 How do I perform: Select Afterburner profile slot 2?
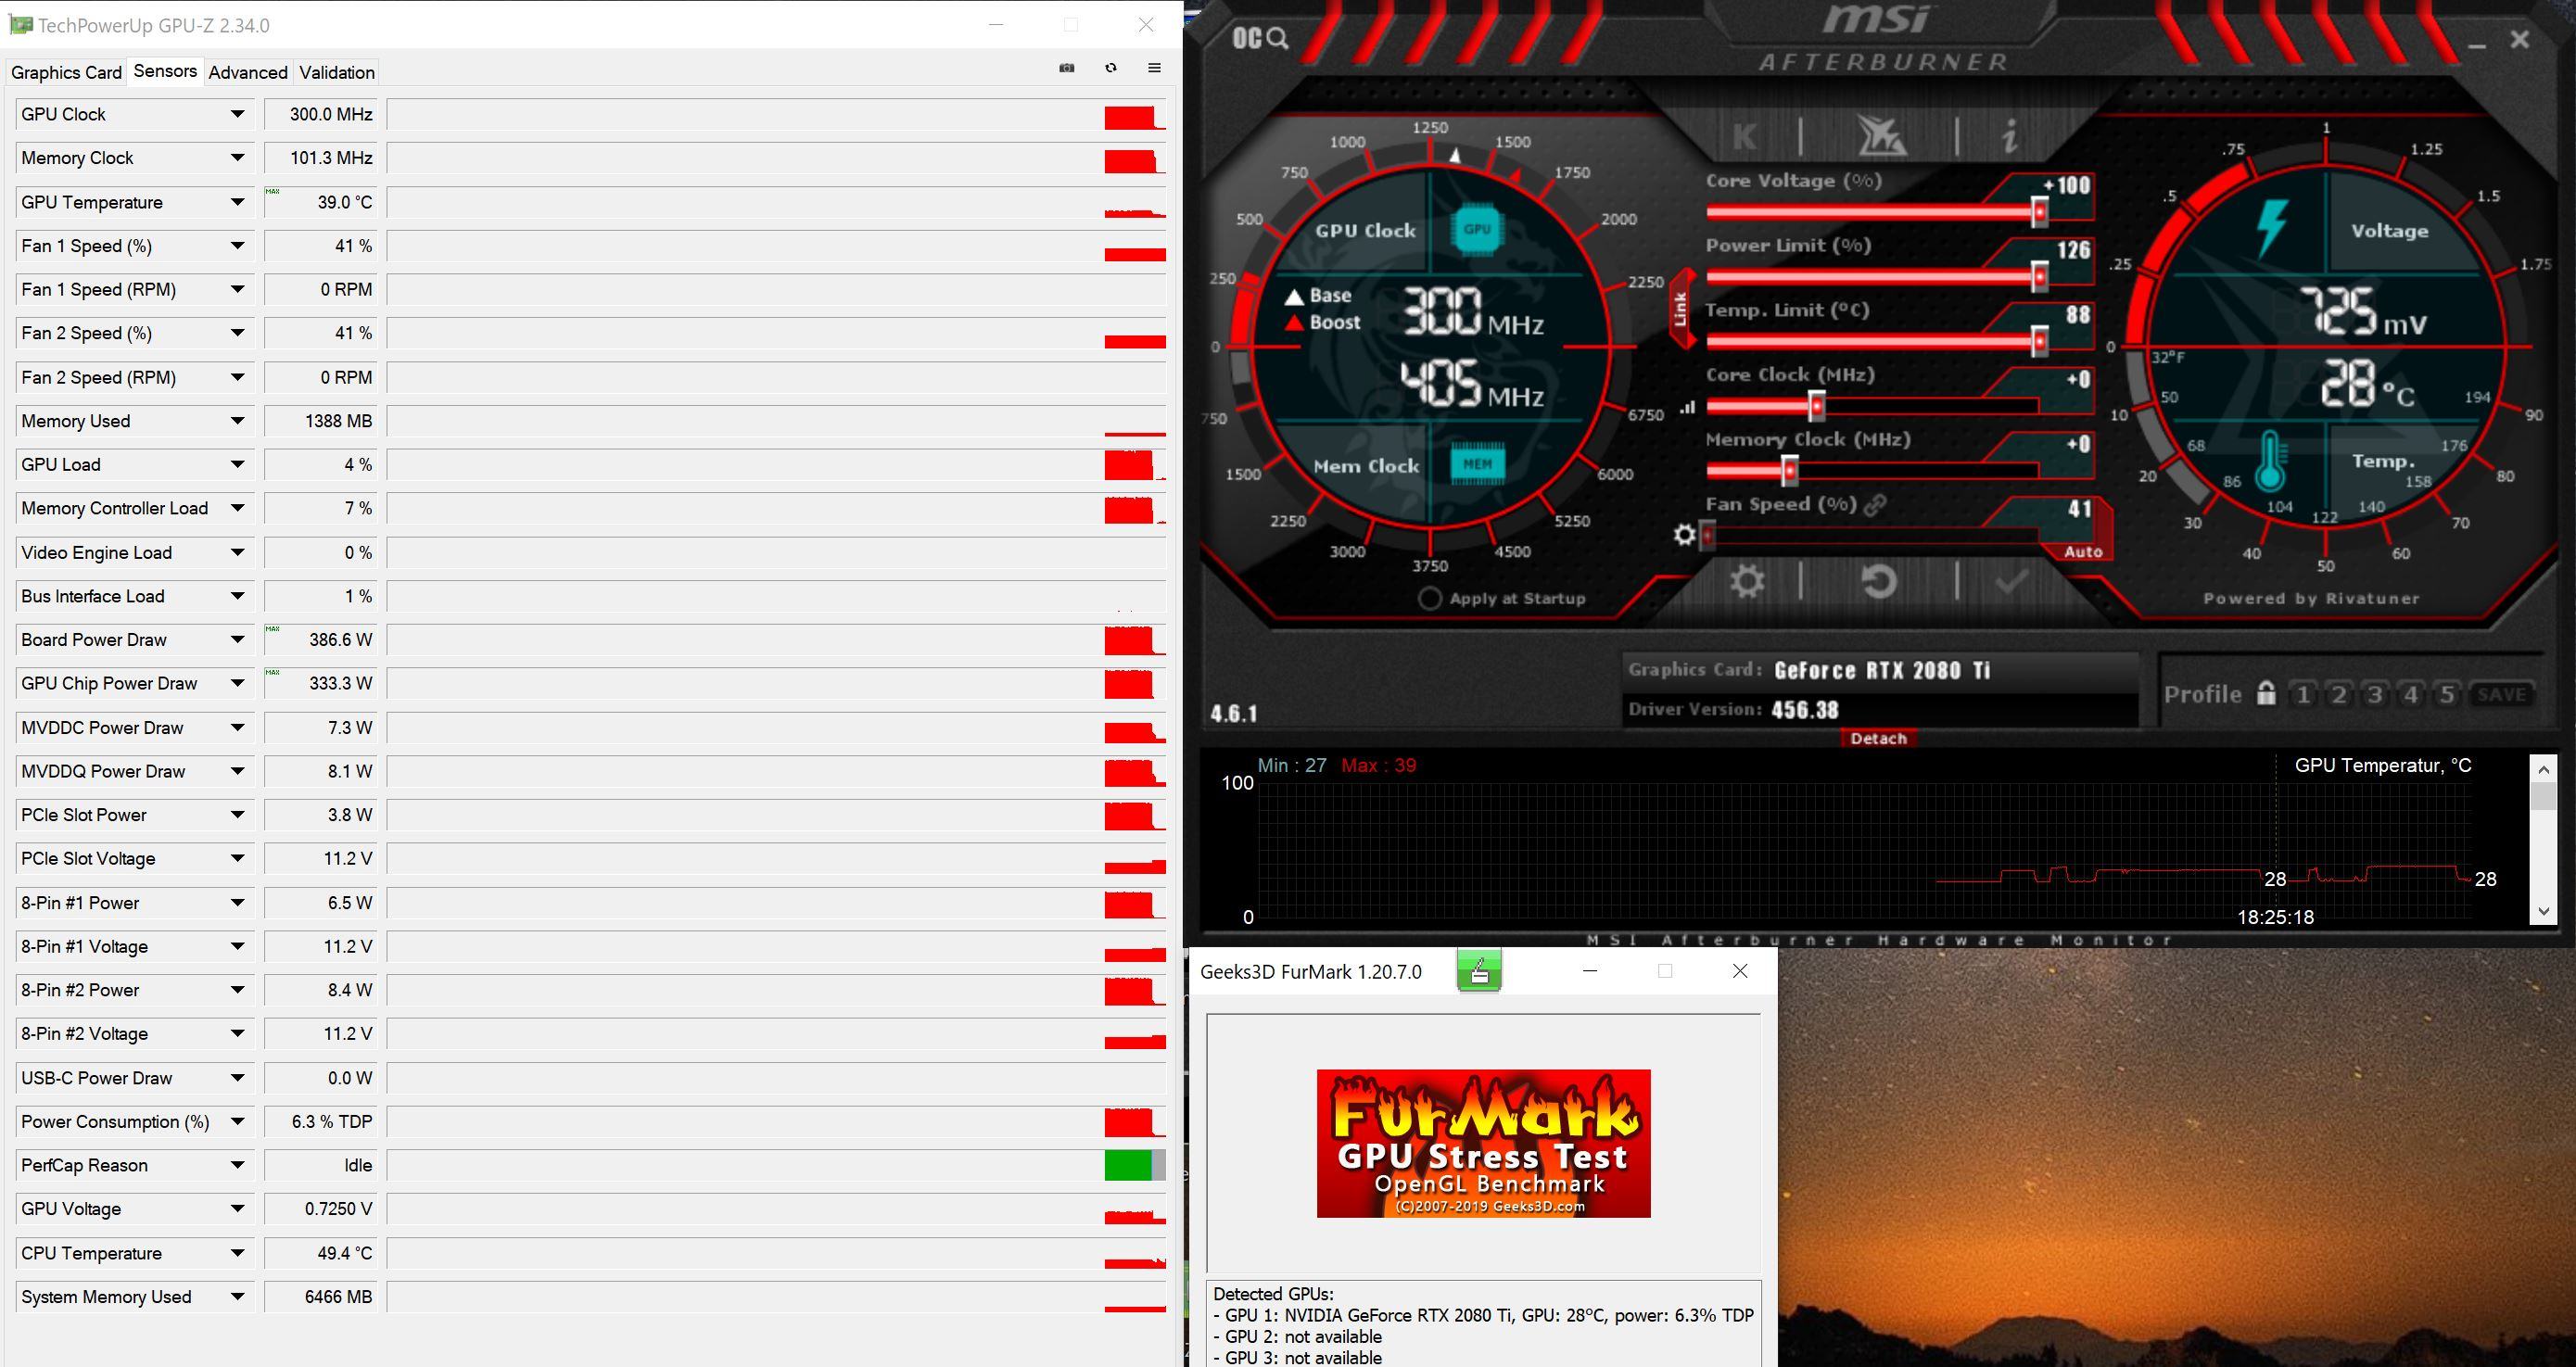click(2339, 694)
